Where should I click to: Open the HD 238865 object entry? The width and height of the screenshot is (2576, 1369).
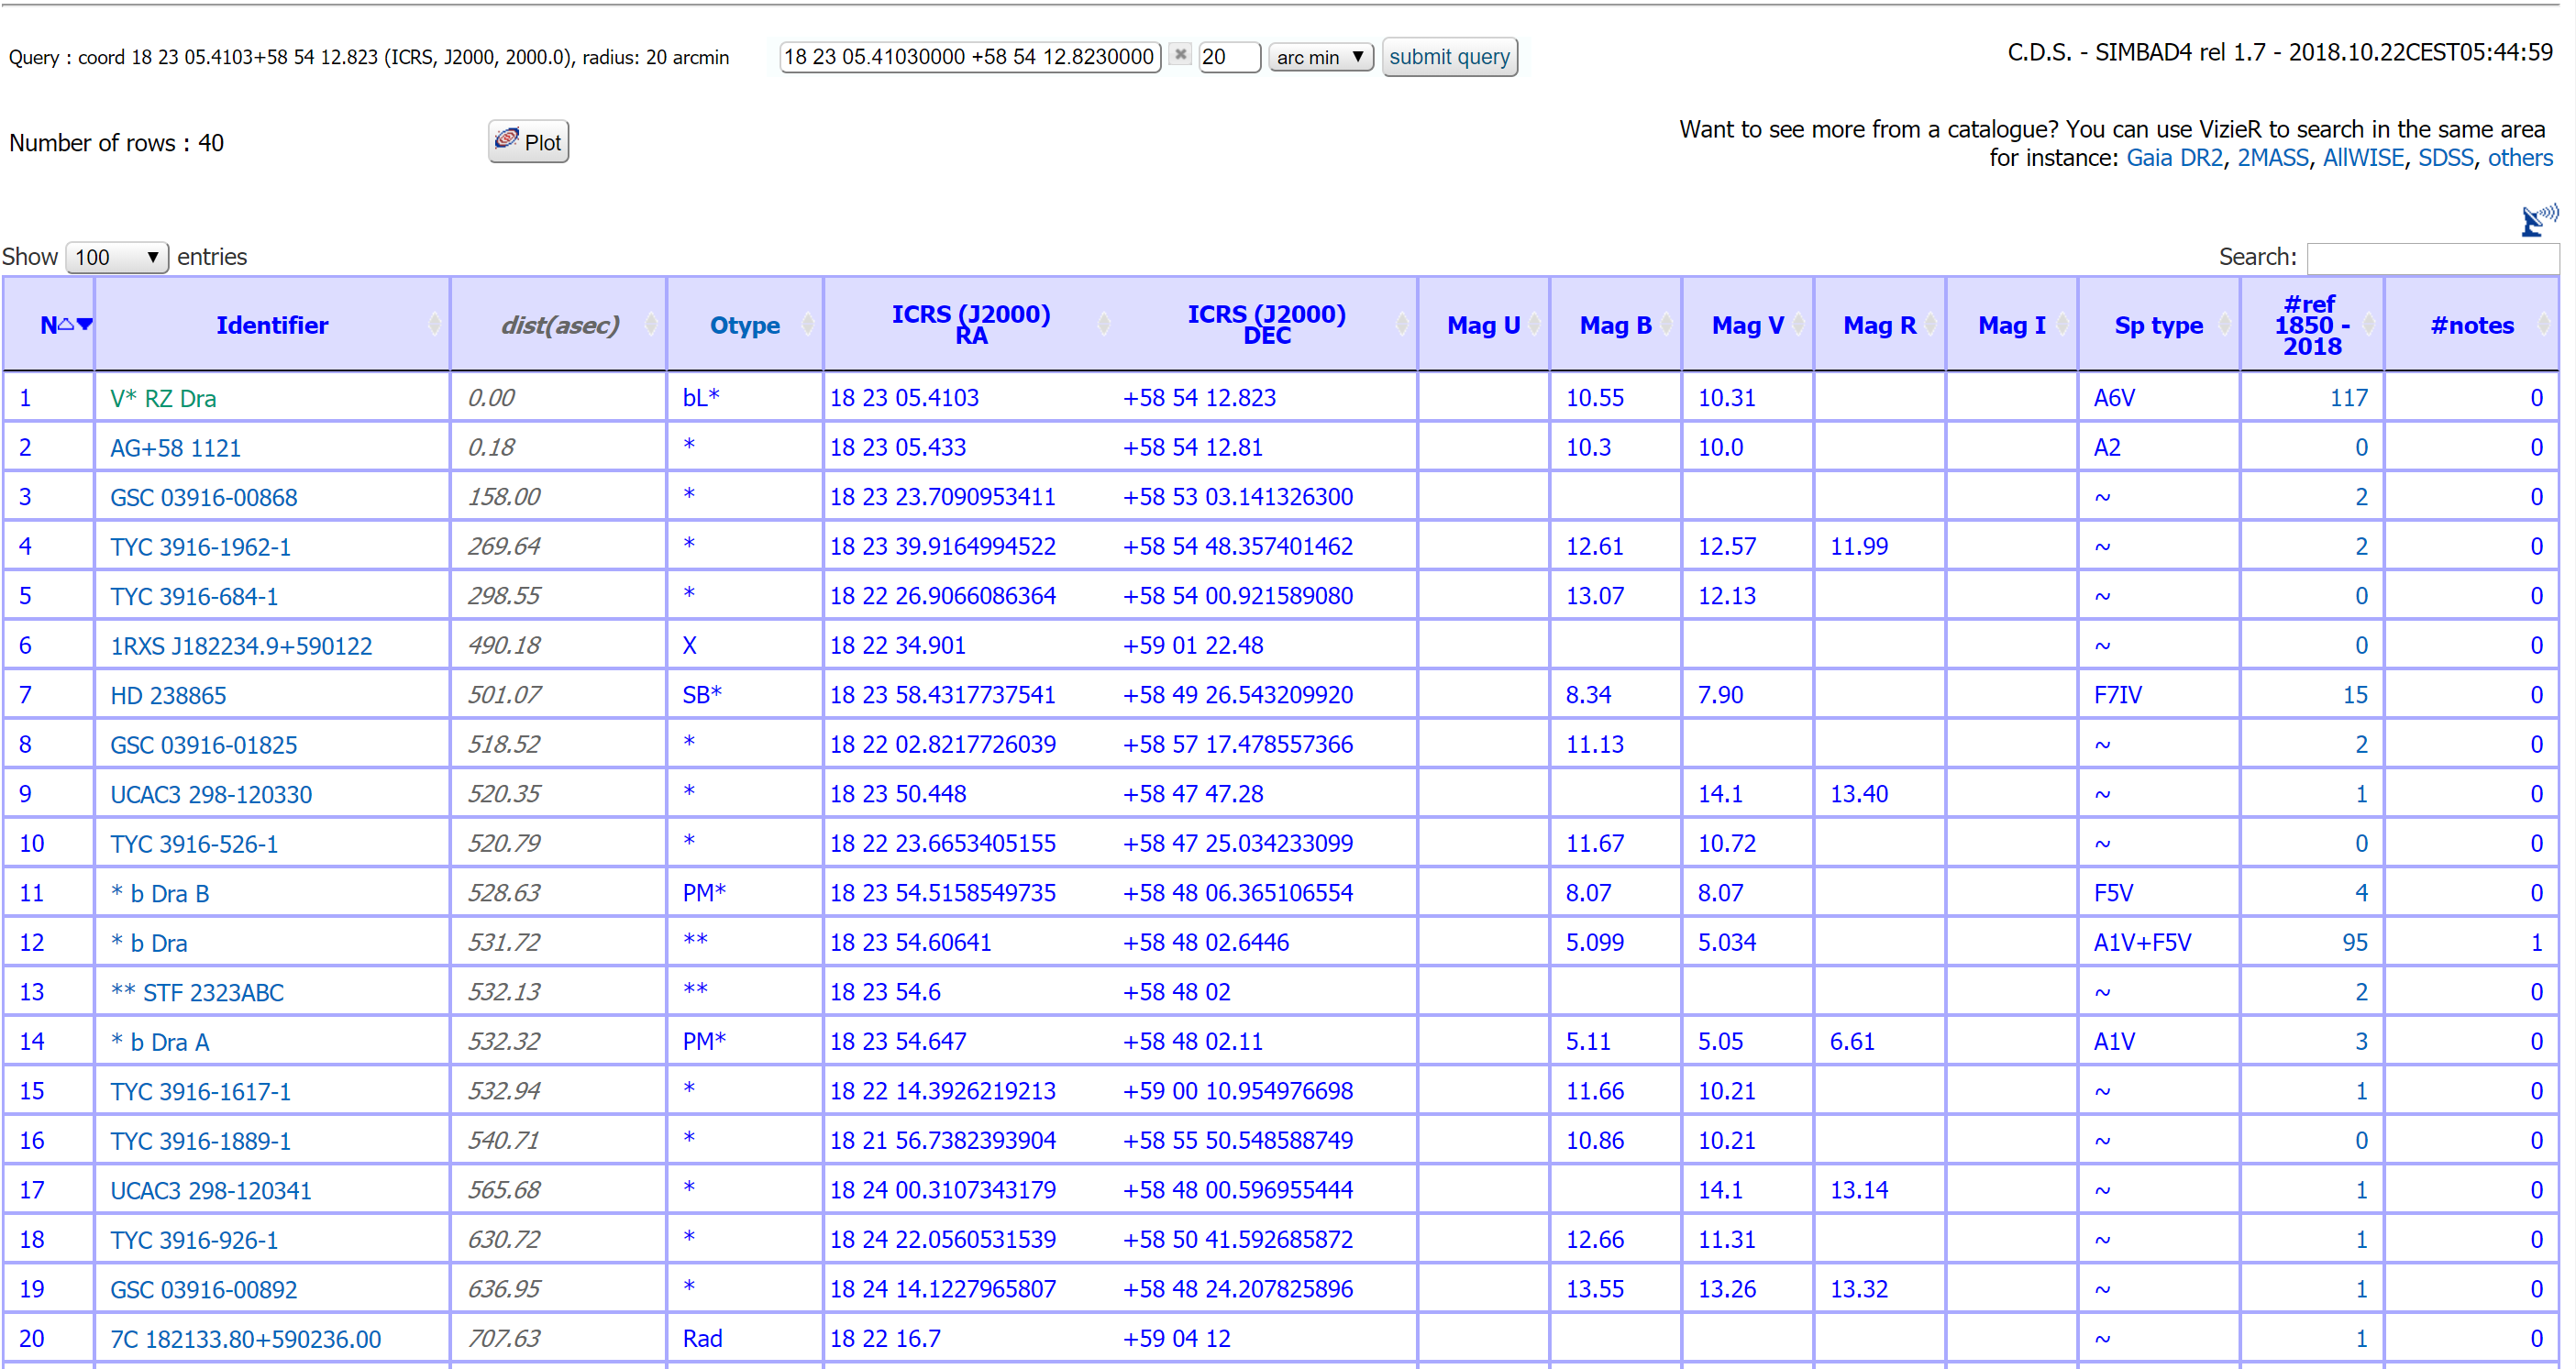click(x=168, y=695)
